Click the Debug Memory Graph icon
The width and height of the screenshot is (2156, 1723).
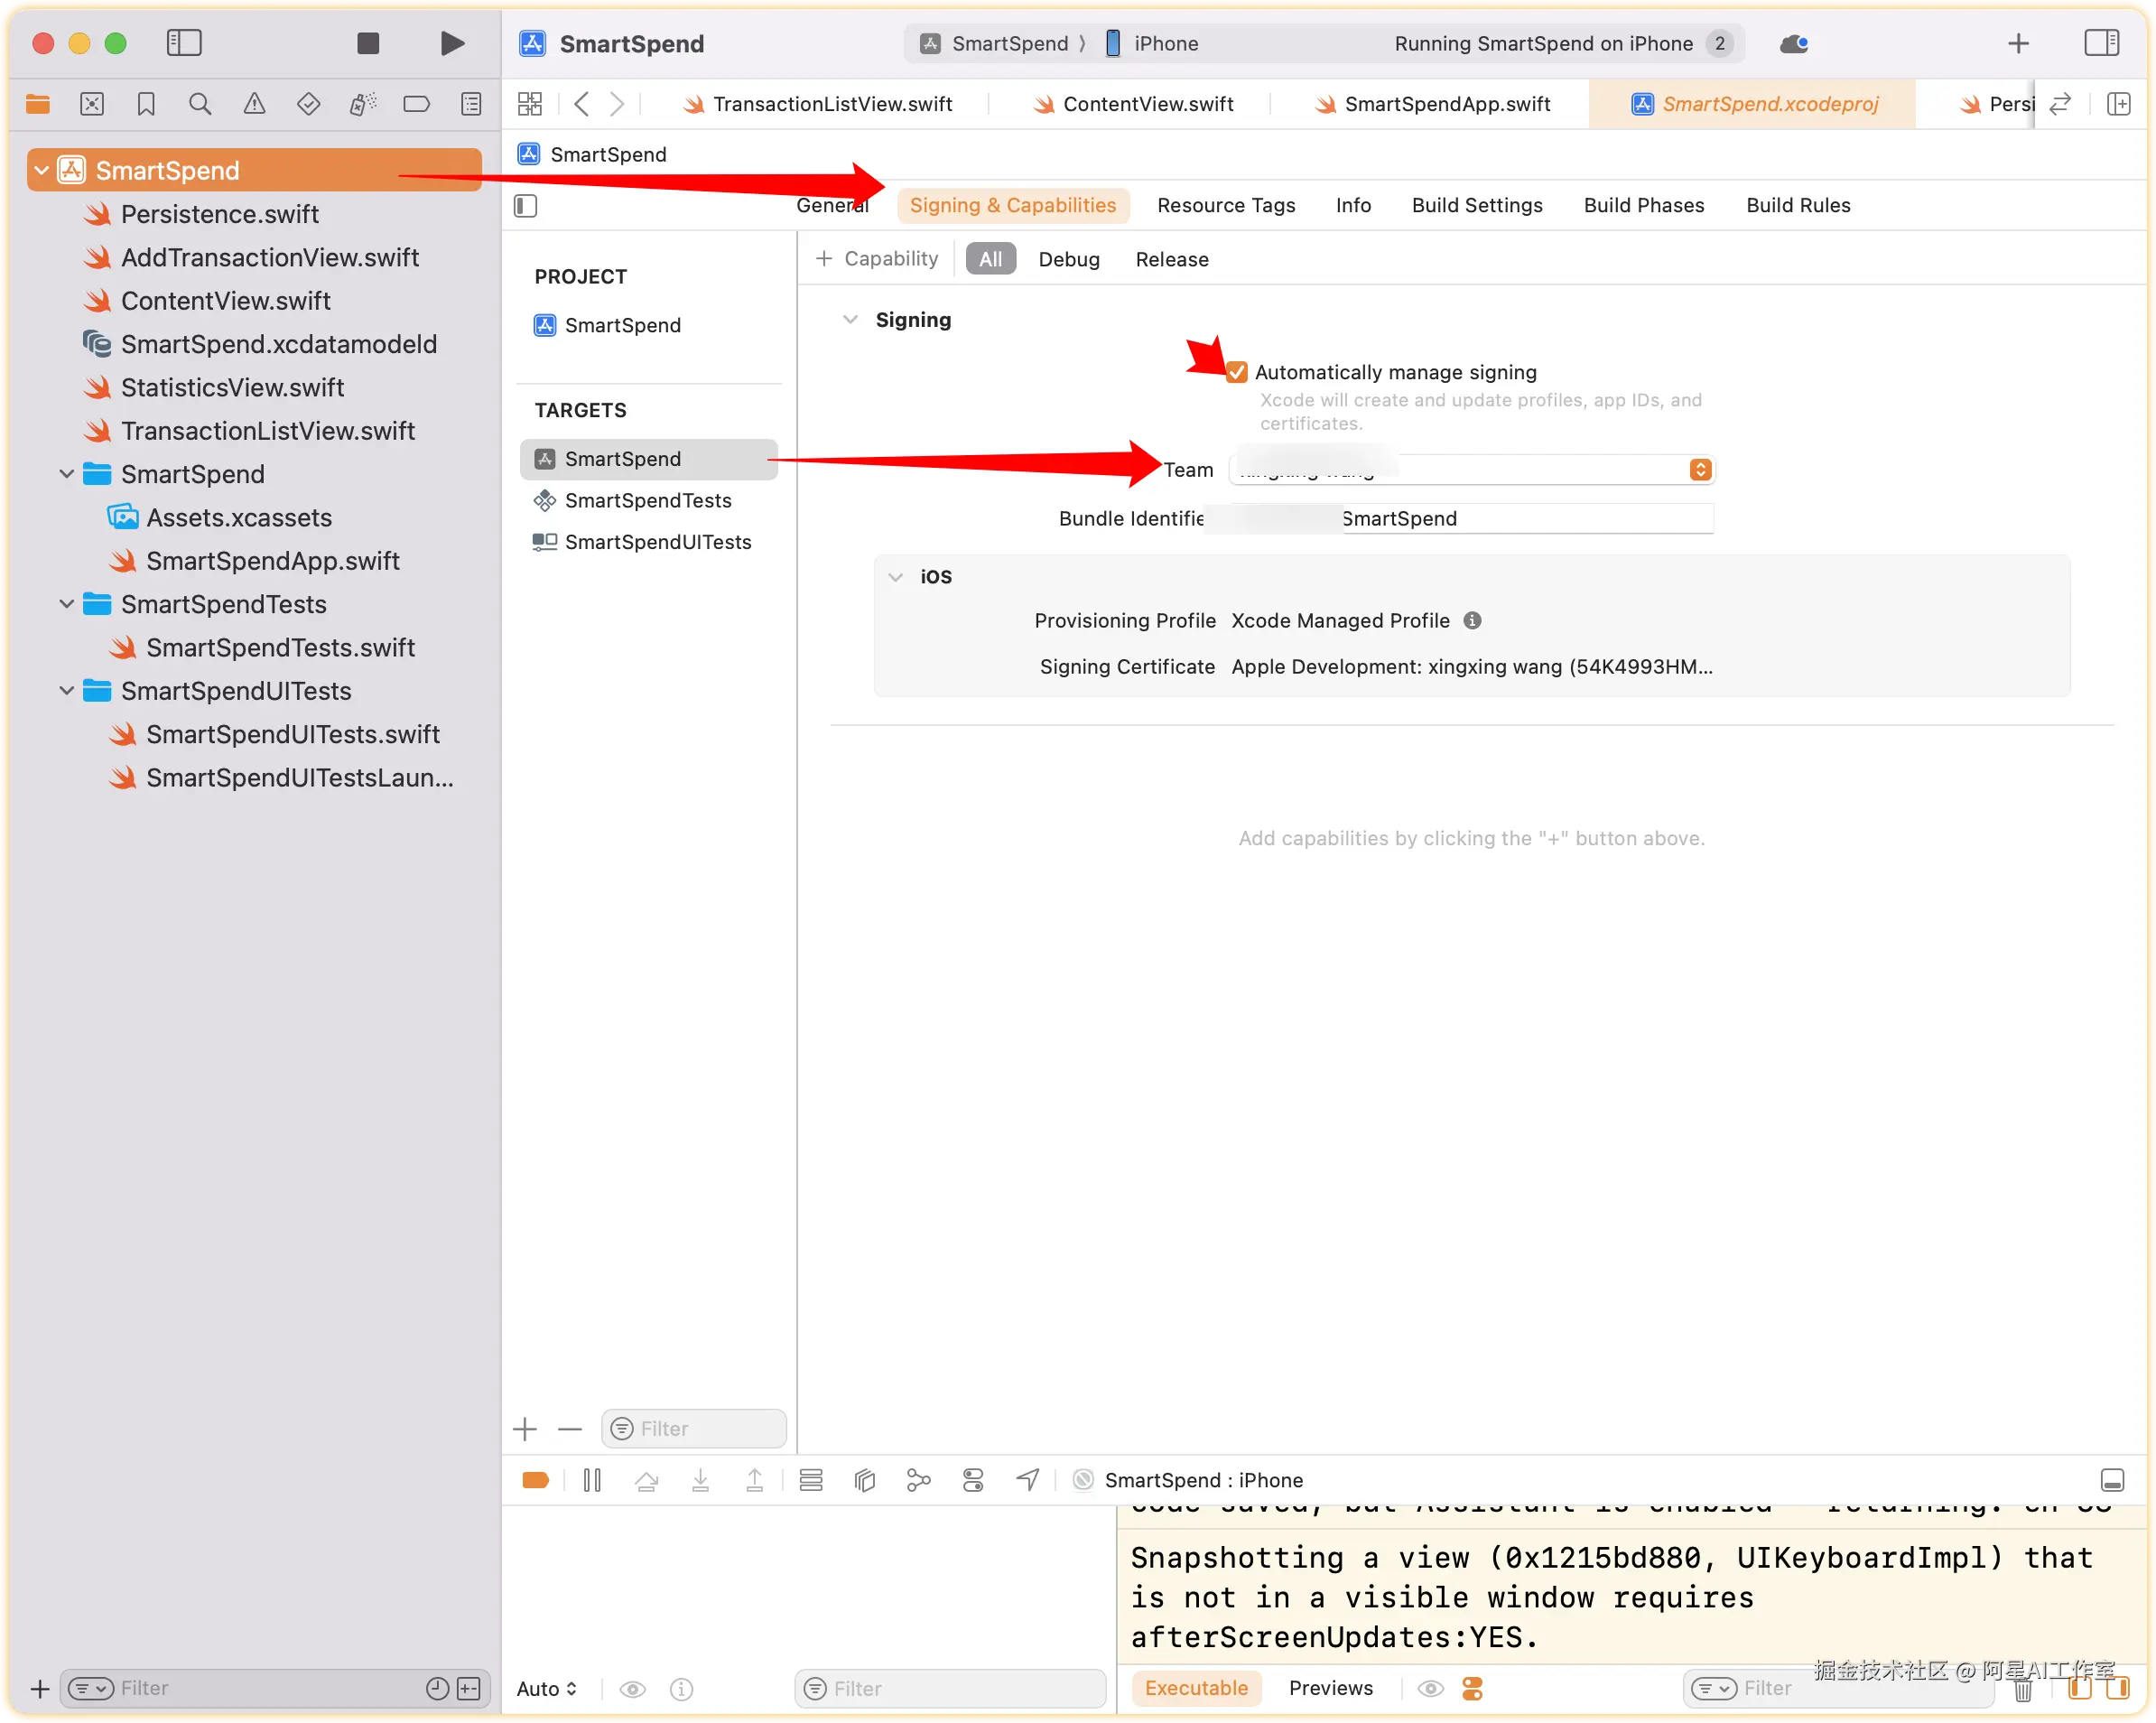tap(918, 1480)
